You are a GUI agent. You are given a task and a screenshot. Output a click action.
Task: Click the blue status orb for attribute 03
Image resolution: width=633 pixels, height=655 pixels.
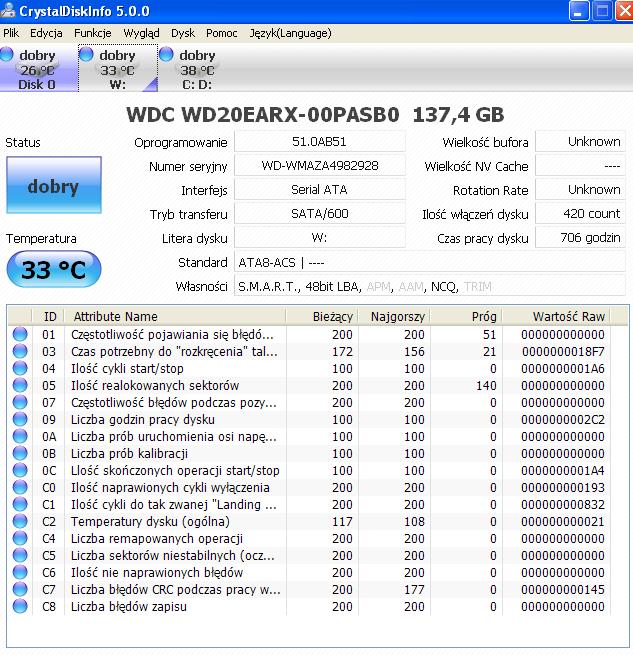[x=20, y=351]
